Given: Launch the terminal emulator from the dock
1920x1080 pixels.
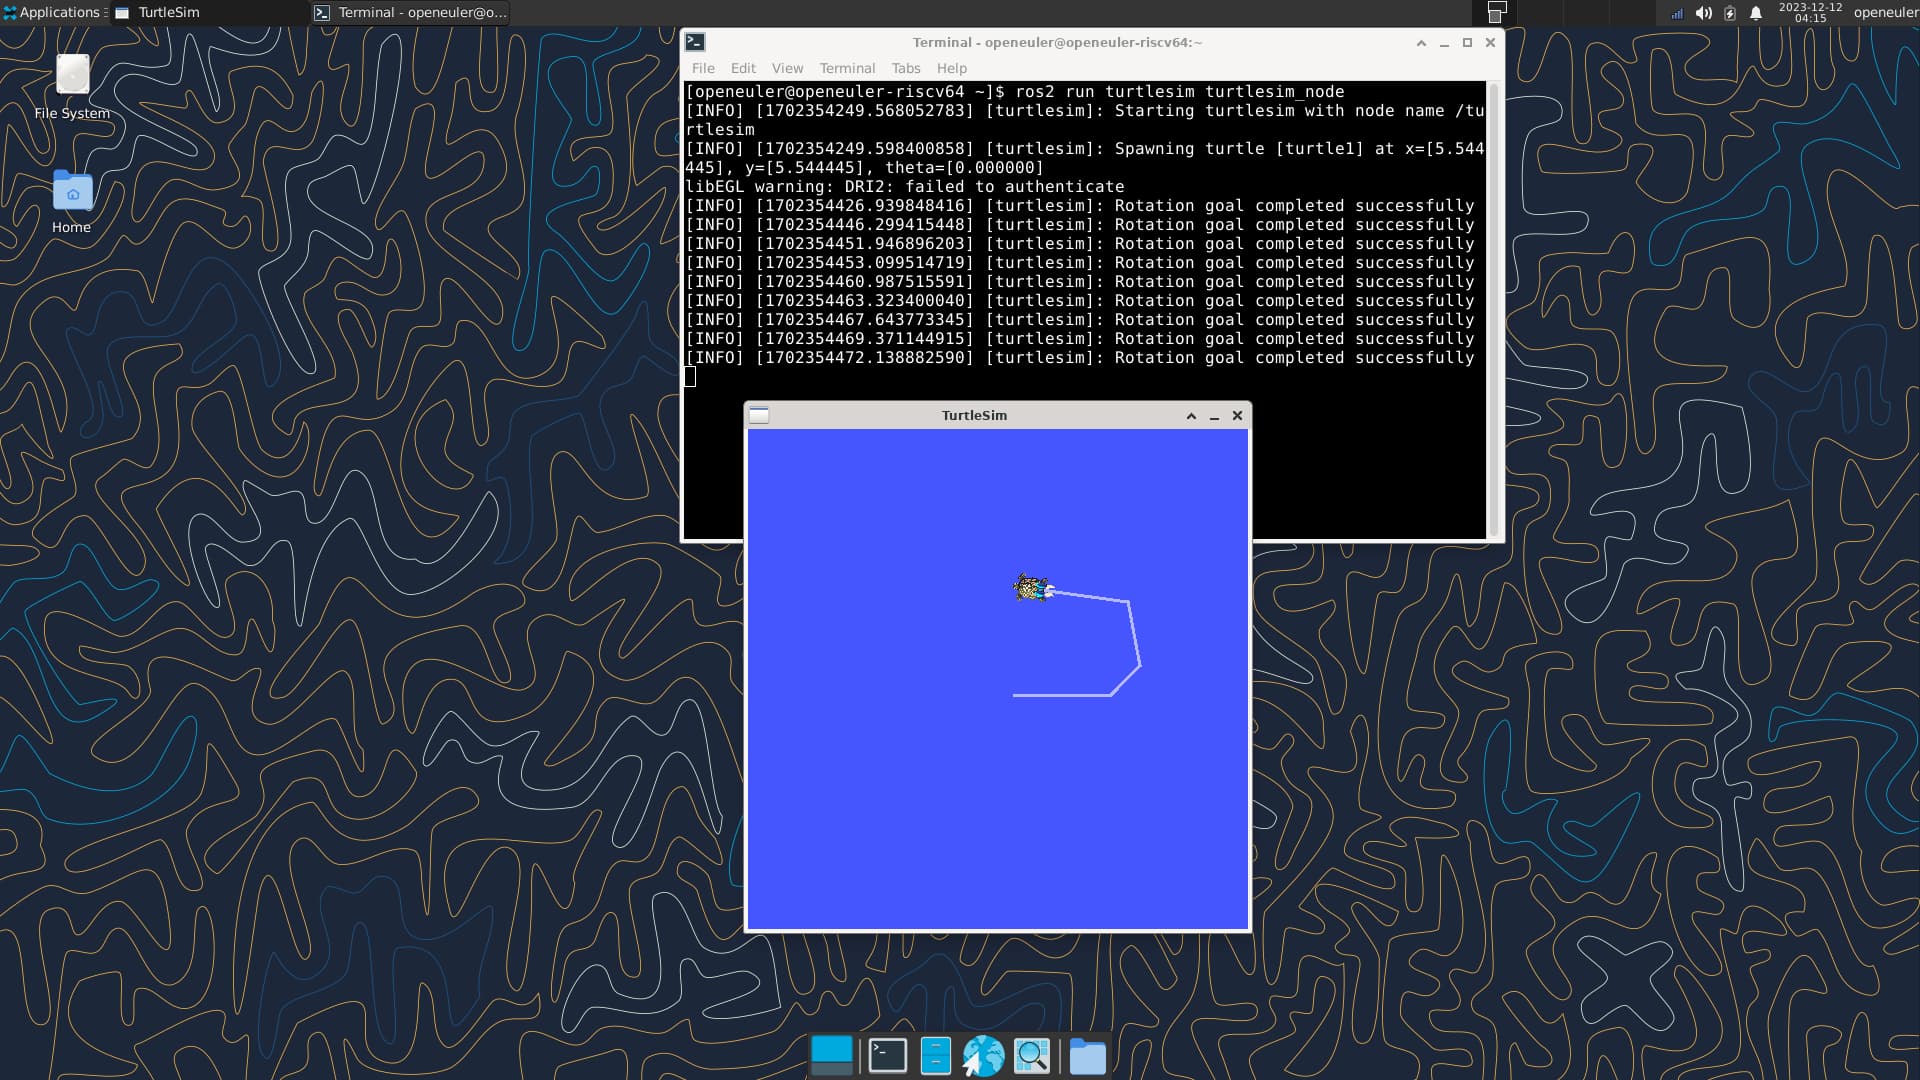Looking at the screenshot, I should point(887,1055).
